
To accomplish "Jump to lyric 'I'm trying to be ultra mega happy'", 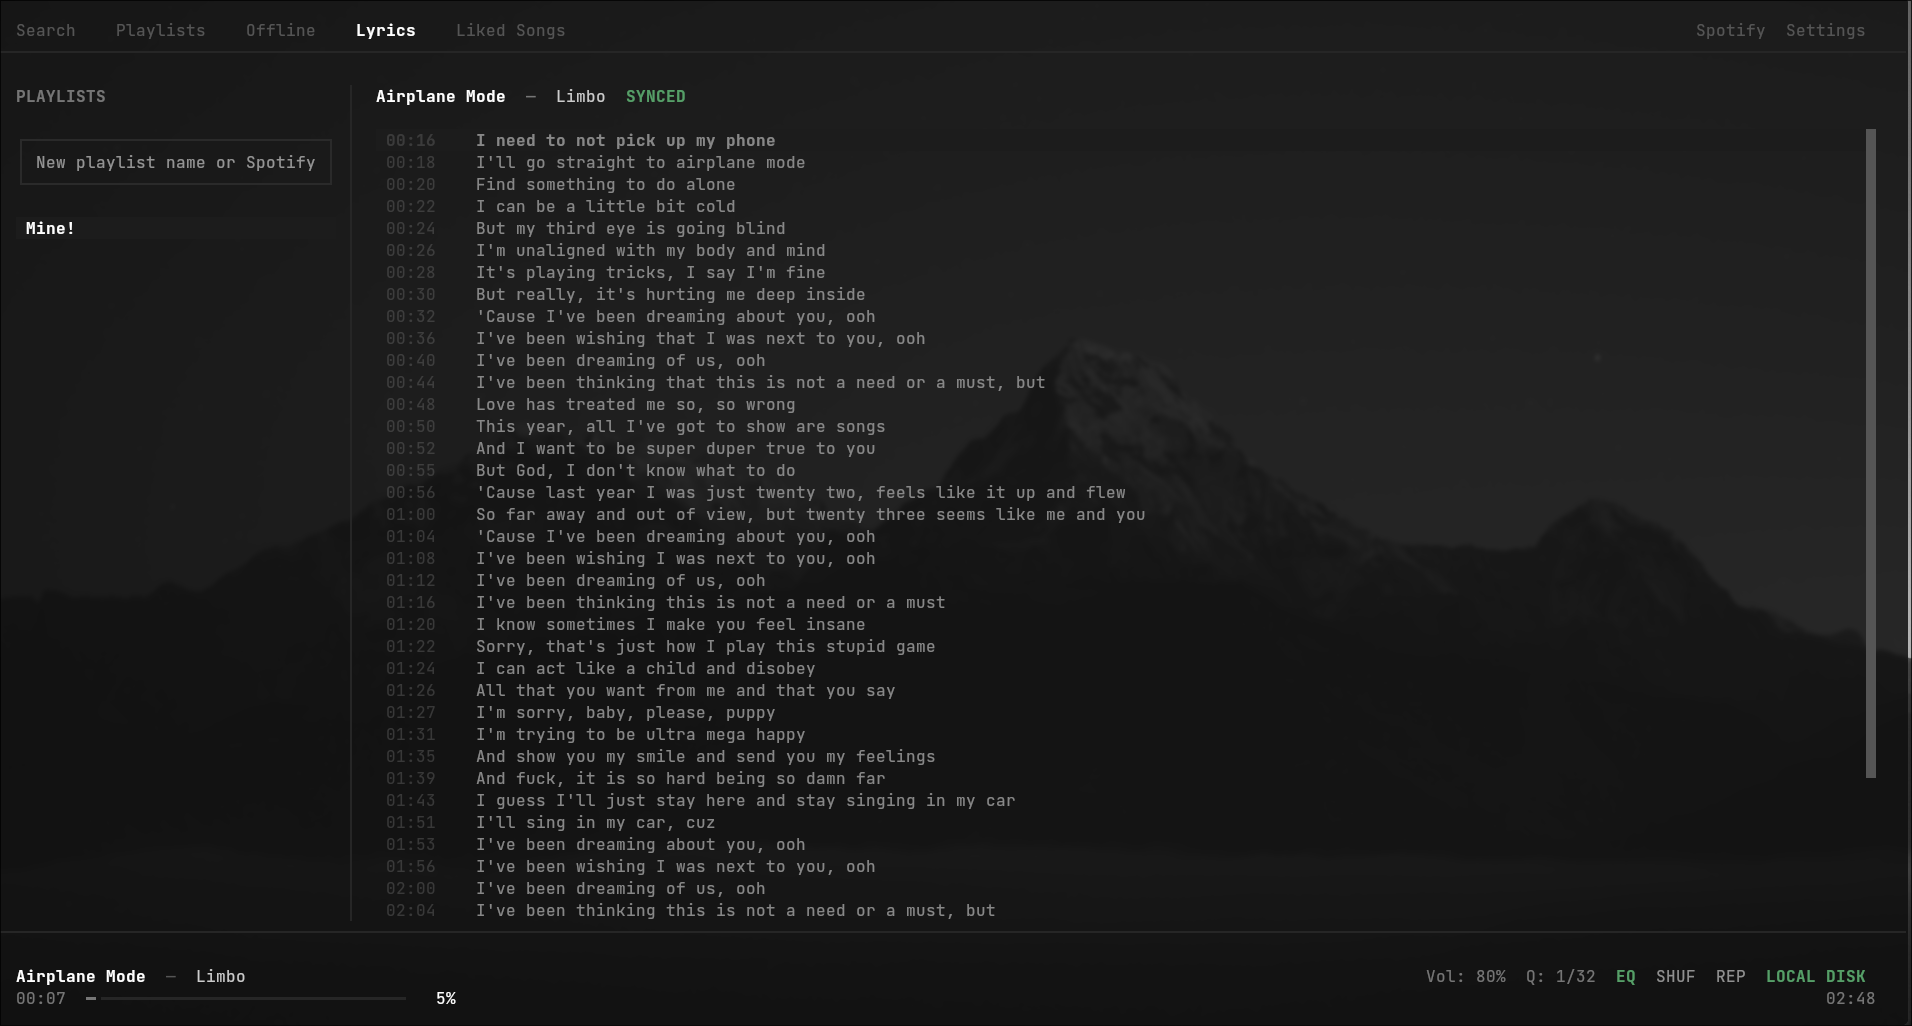I will tap(640, 735).
